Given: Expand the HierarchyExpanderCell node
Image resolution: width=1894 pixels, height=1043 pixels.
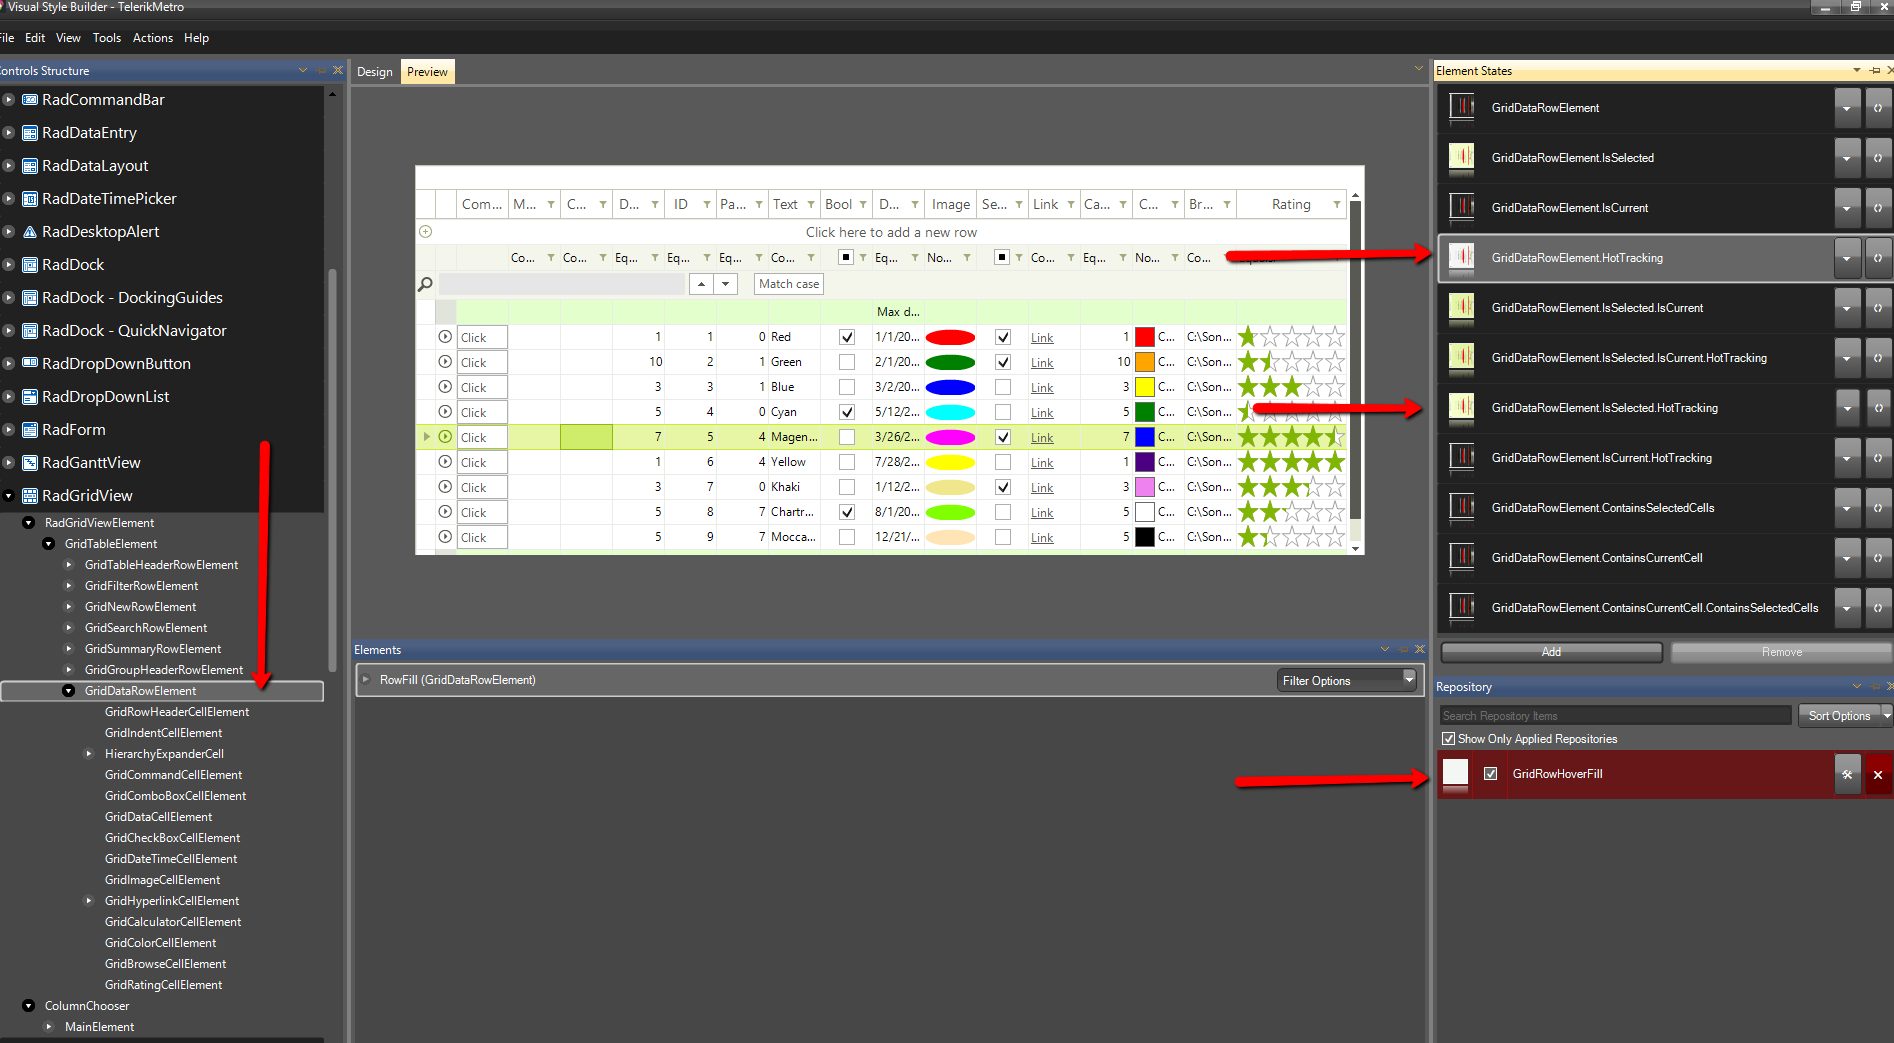Looking at the screenshot, I should [89, 754].
